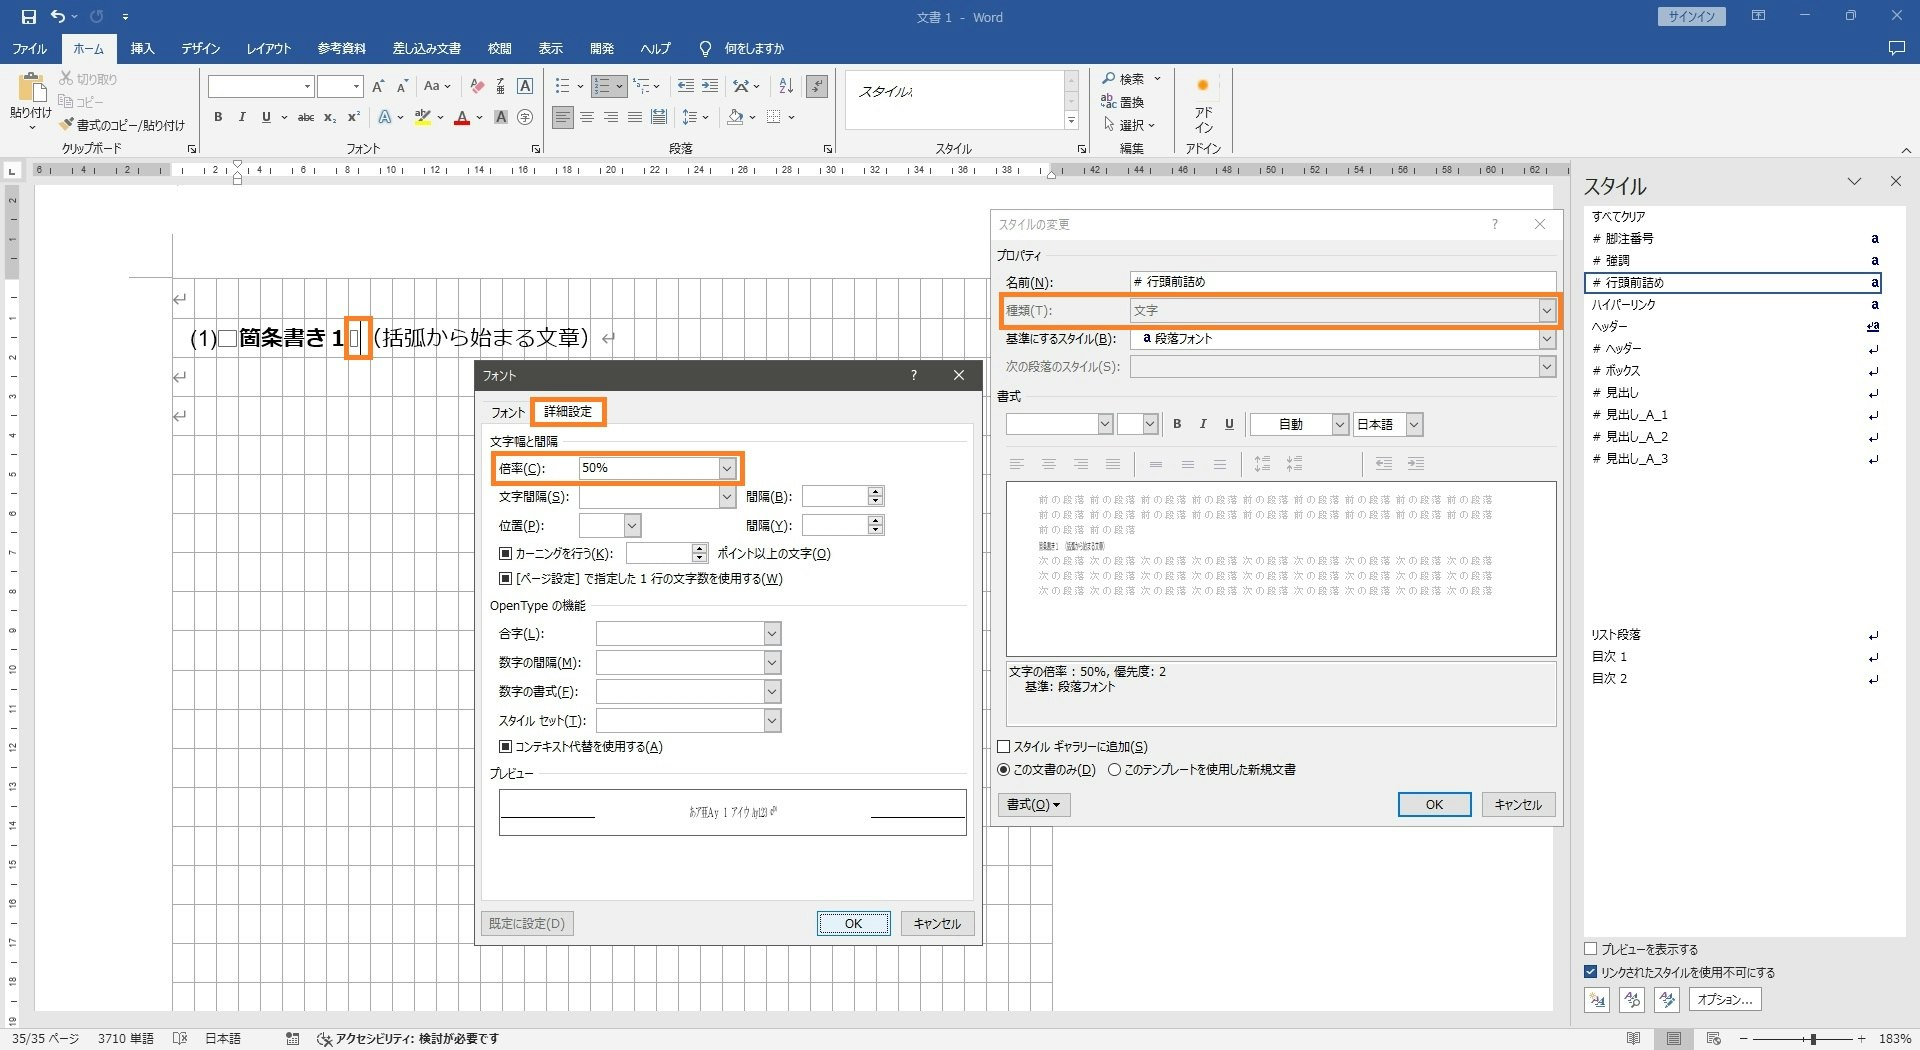The image size is (1920, 1050).
Task: Open the レイアウト ribbon tab
Action: point(269,48)
